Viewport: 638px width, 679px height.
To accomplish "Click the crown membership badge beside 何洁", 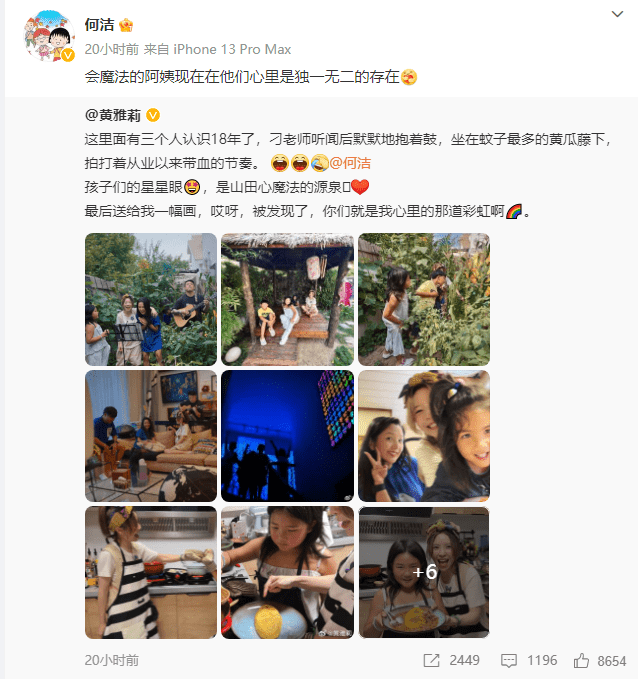I will (126, 25).
